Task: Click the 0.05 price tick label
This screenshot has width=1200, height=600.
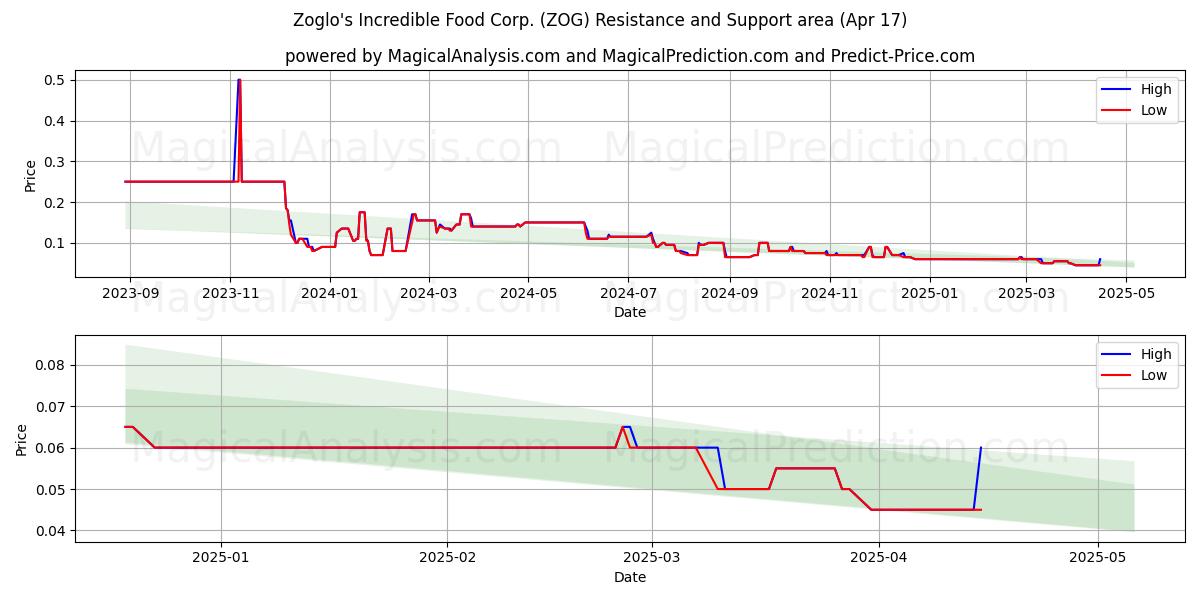Action: (x=52, y=490)
